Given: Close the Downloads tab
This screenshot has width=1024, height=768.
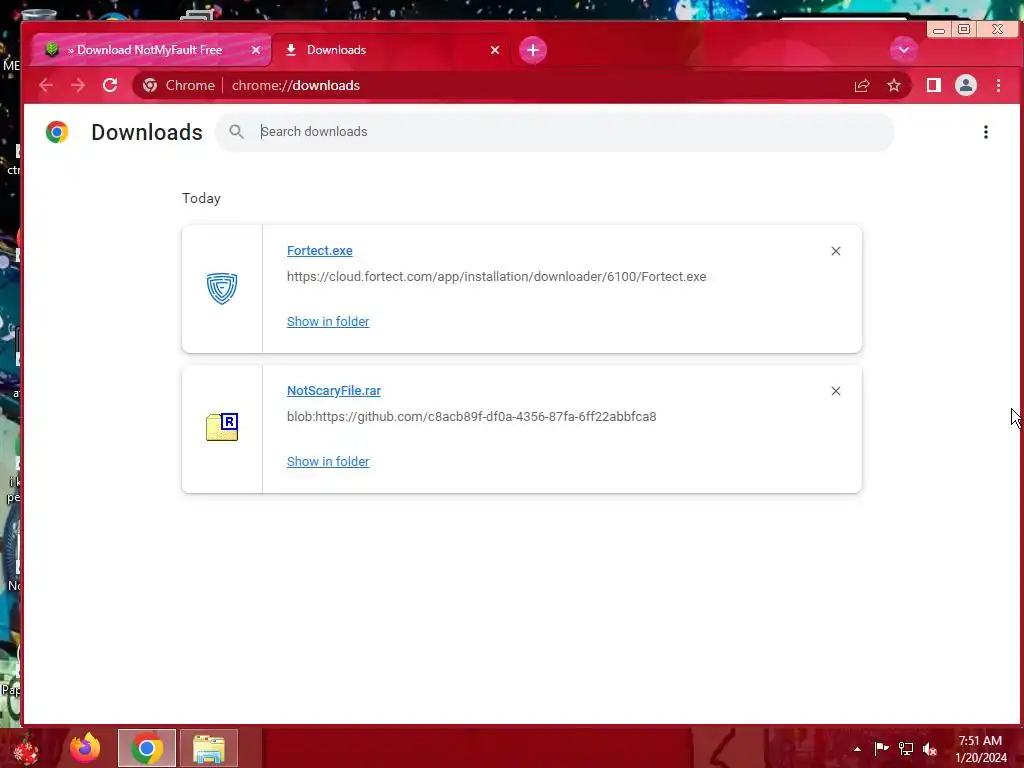Looking at the screenshot, I should pos(495,50).
